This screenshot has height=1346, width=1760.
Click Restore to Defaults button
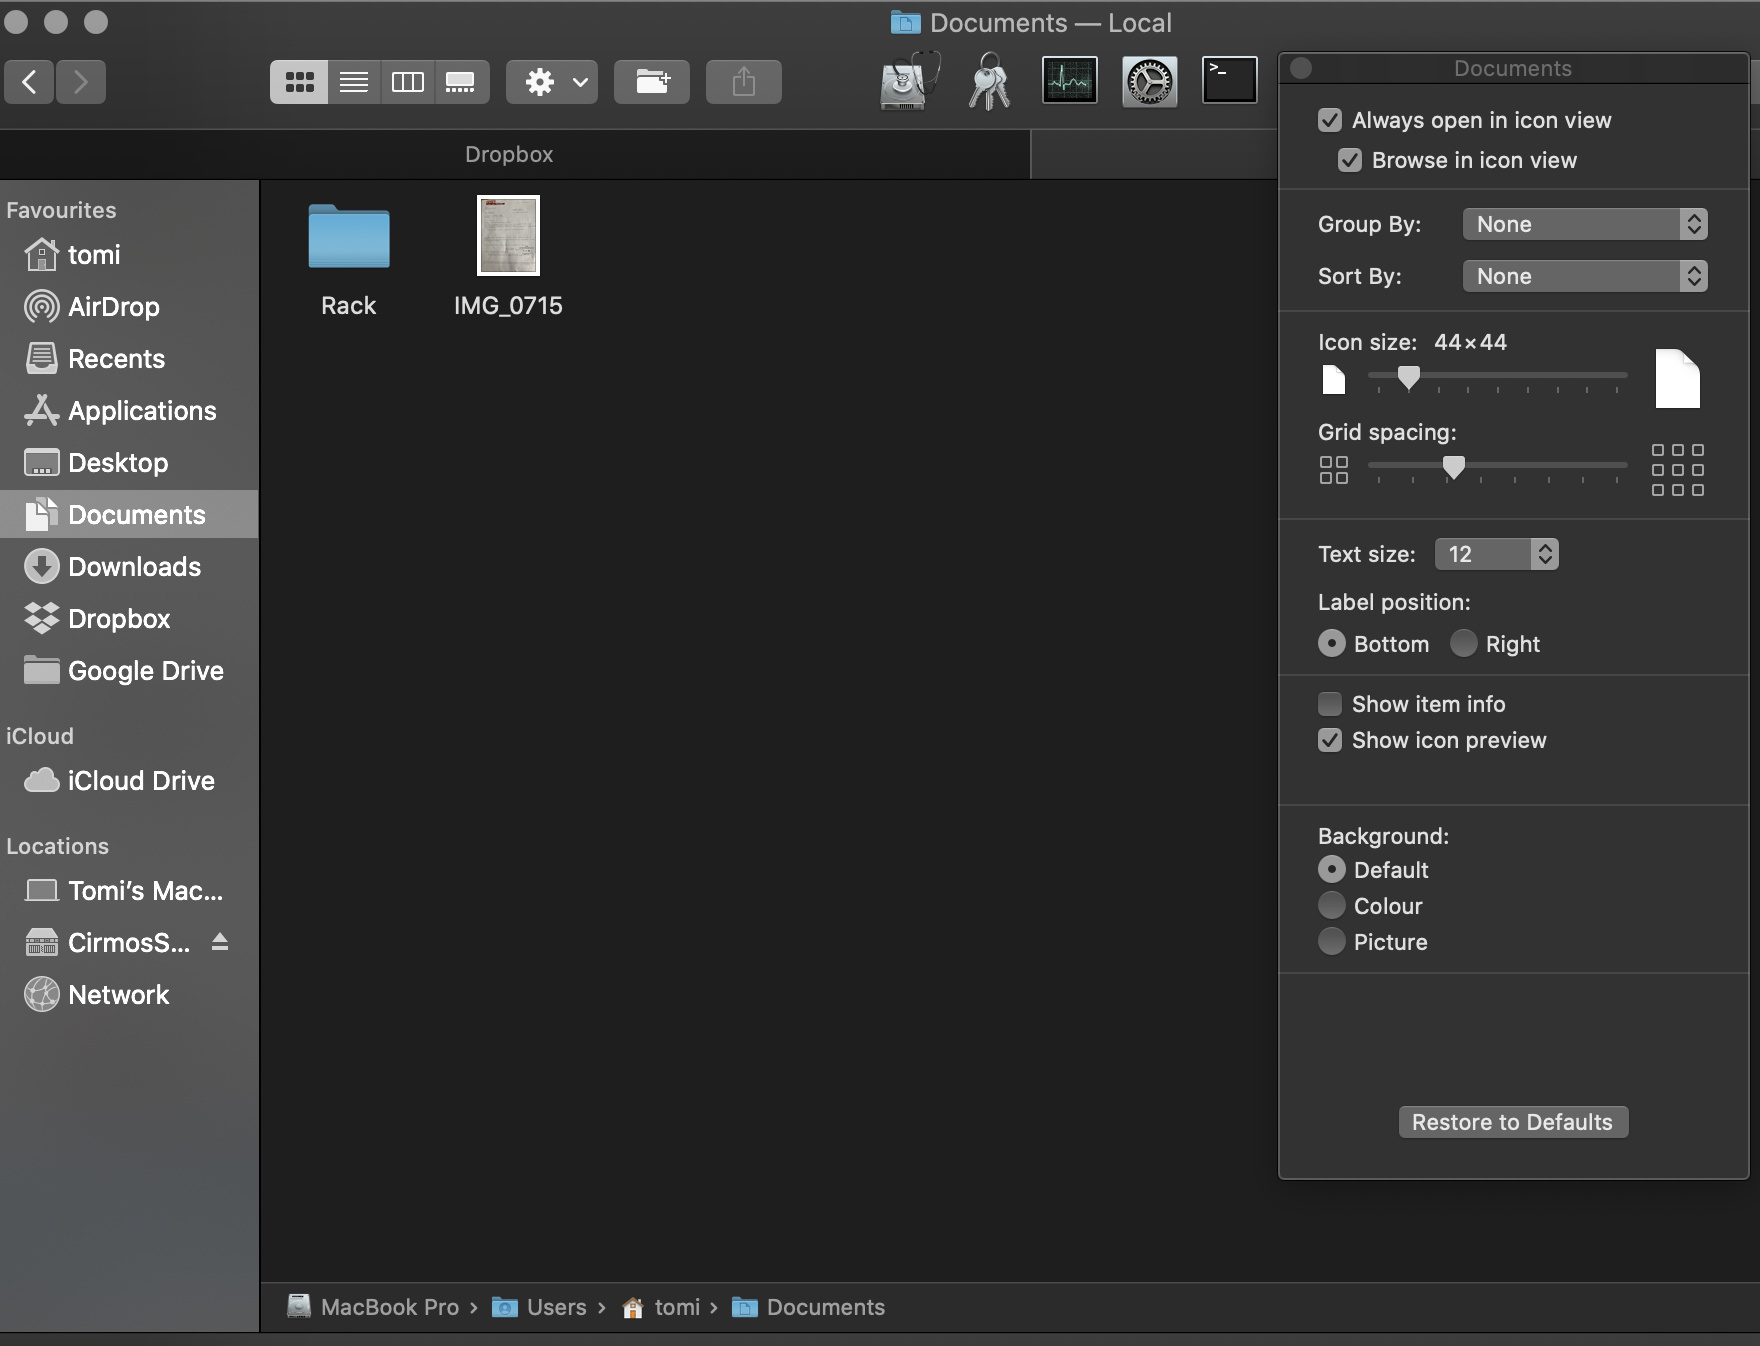pos(1512,1122)
